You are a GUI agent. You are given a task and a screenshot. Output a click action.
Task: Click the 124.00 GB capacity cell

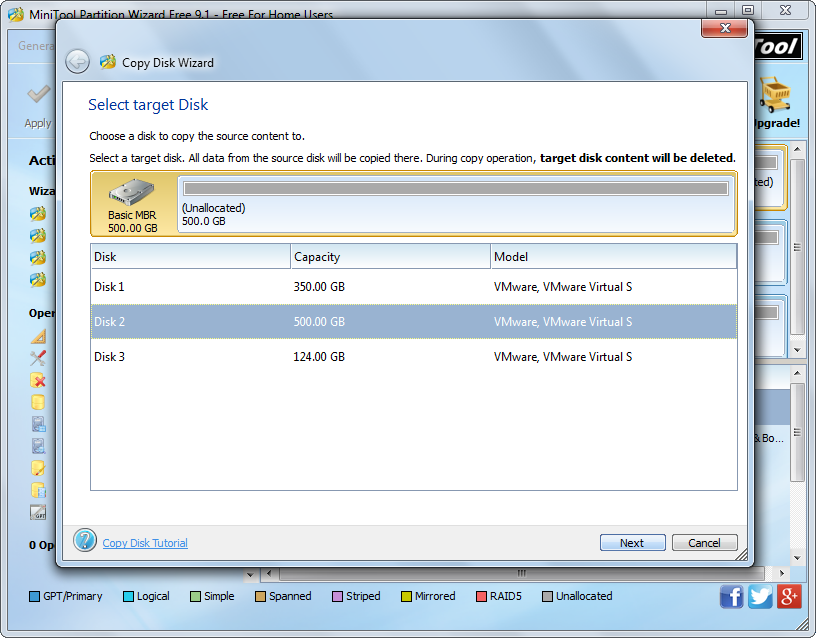tap(319, 356)
